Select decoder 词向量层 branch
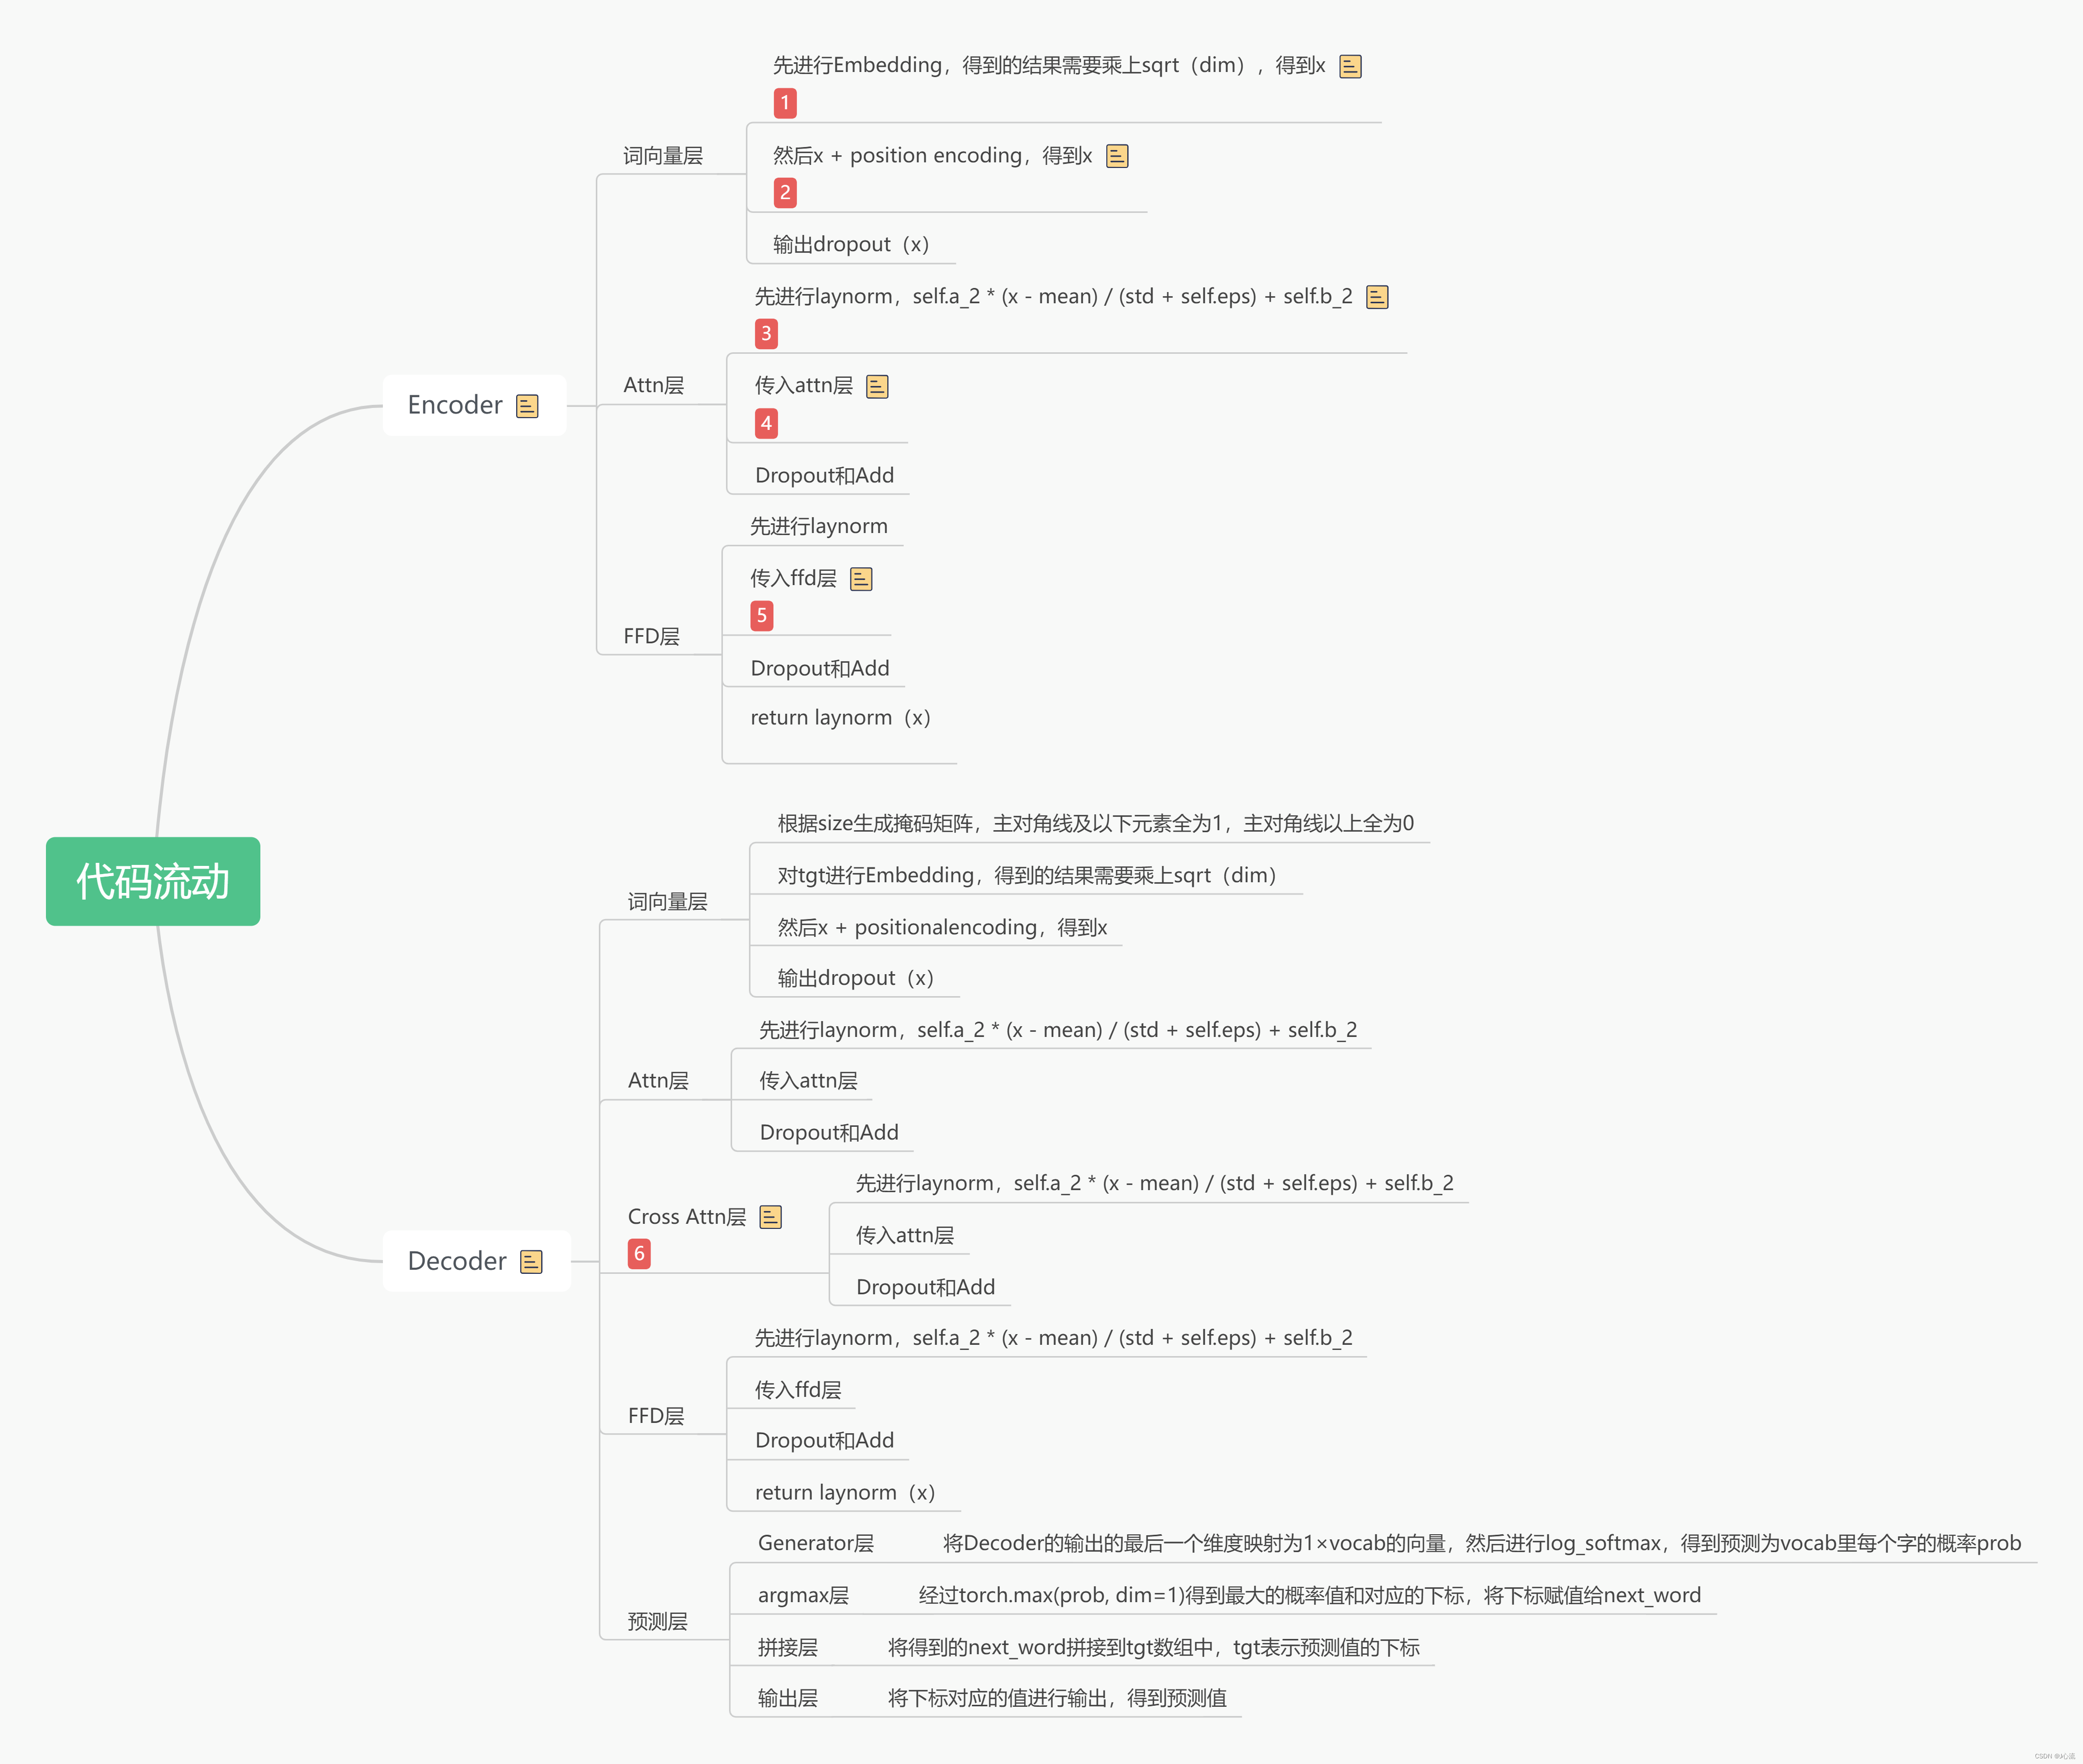The width and height of the screenshot is (2083, 1764). [667, 902]
